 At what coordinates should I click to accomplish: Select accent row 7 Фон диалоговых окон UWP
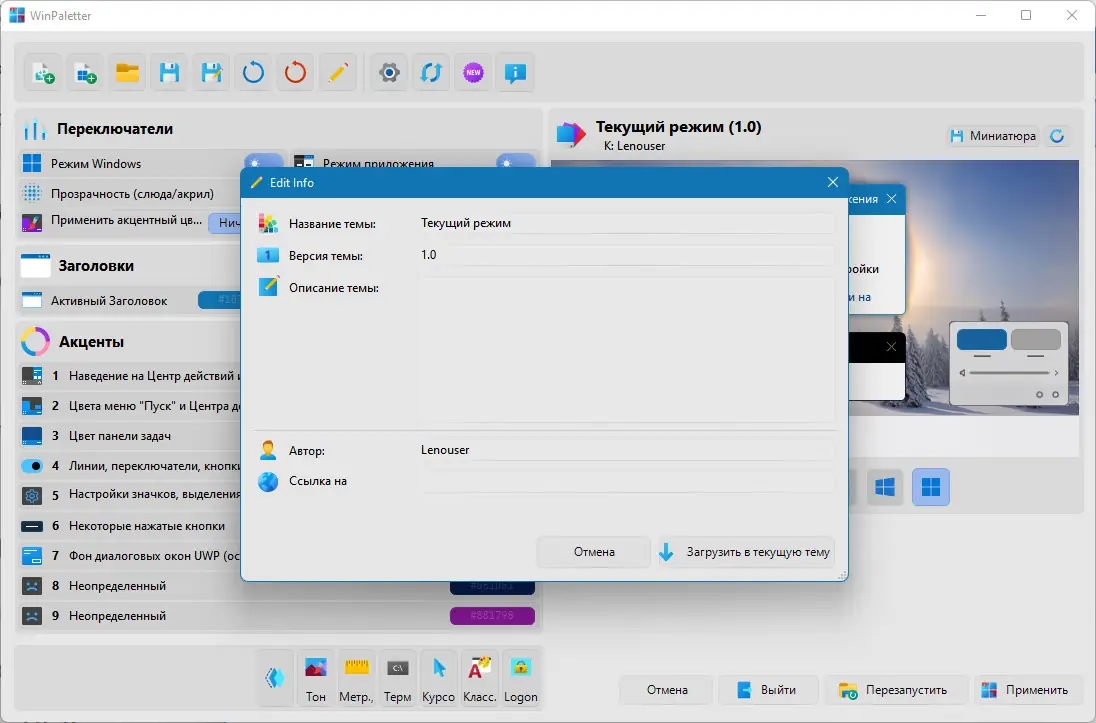pos(131,556)
